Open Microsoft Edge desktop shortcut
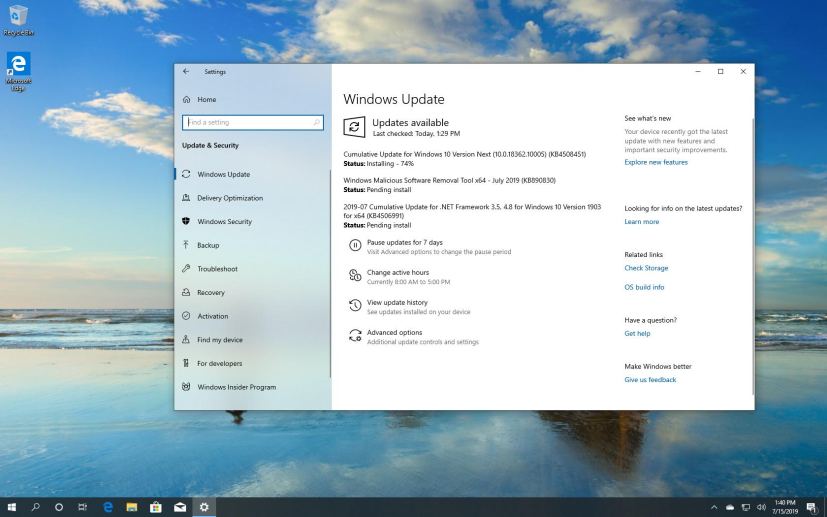 tap(18, 71)
